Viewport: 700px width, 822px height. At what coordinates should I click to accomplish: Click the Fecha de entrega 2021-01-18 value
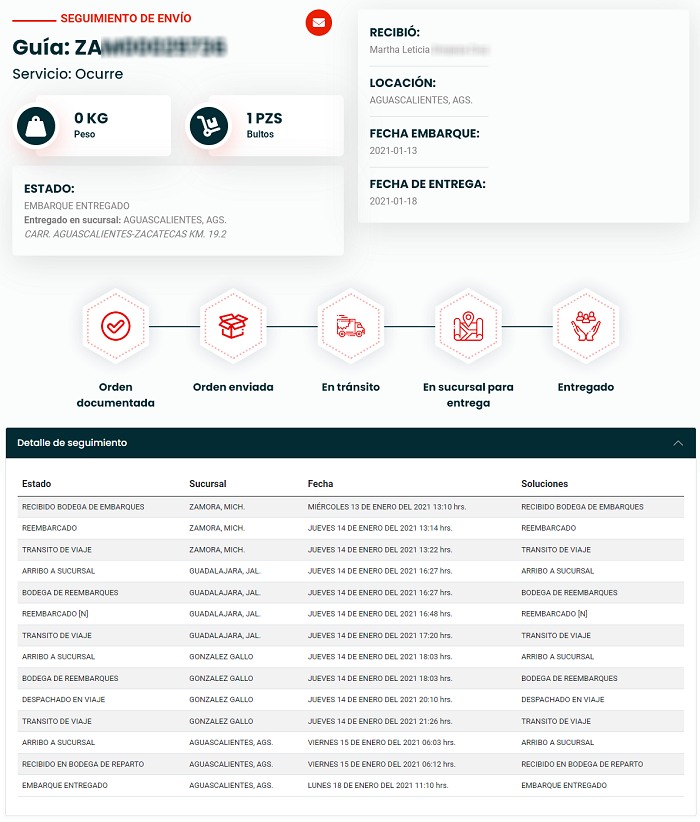pos(393,201)
